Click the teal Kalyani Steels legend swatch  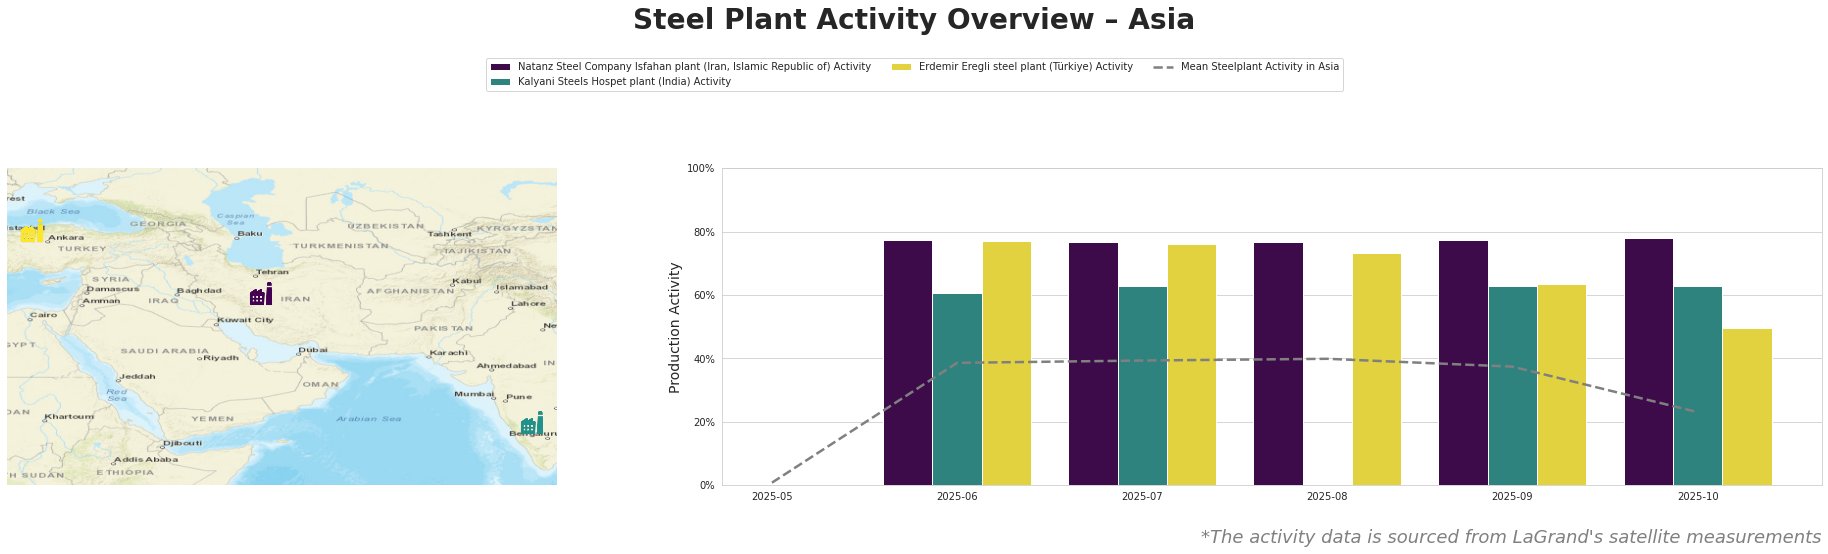click(500, 82)
